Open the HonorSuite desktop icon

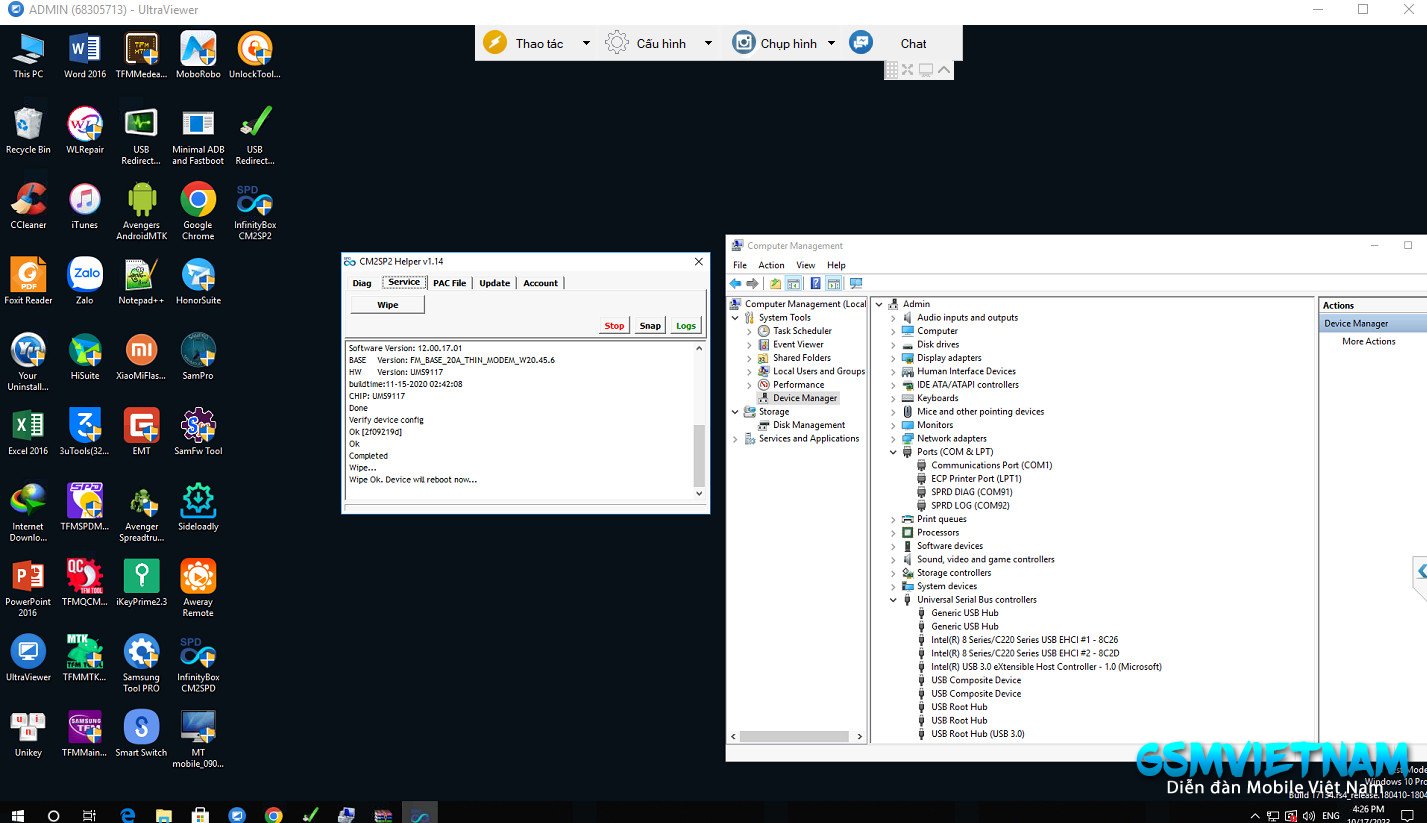tap(198, 281)
